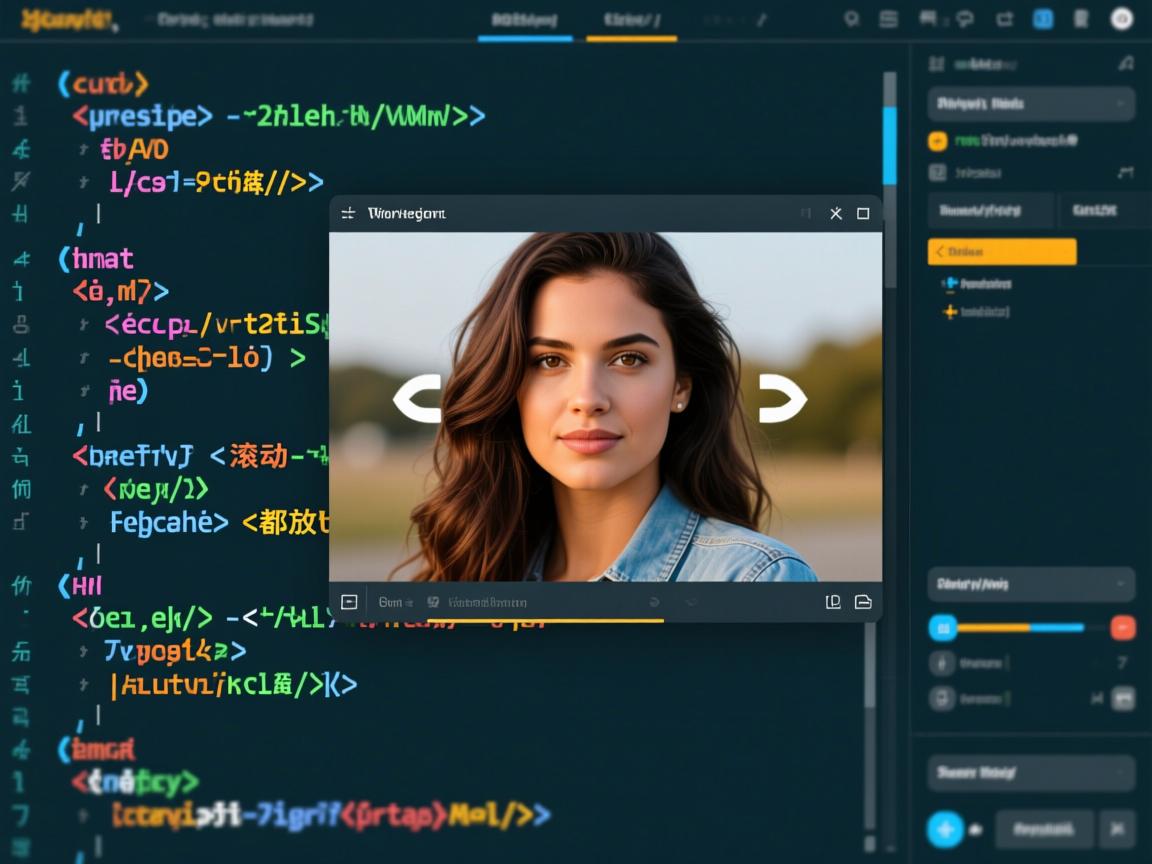Click the left arrow on the image preview

coord(418,399)
